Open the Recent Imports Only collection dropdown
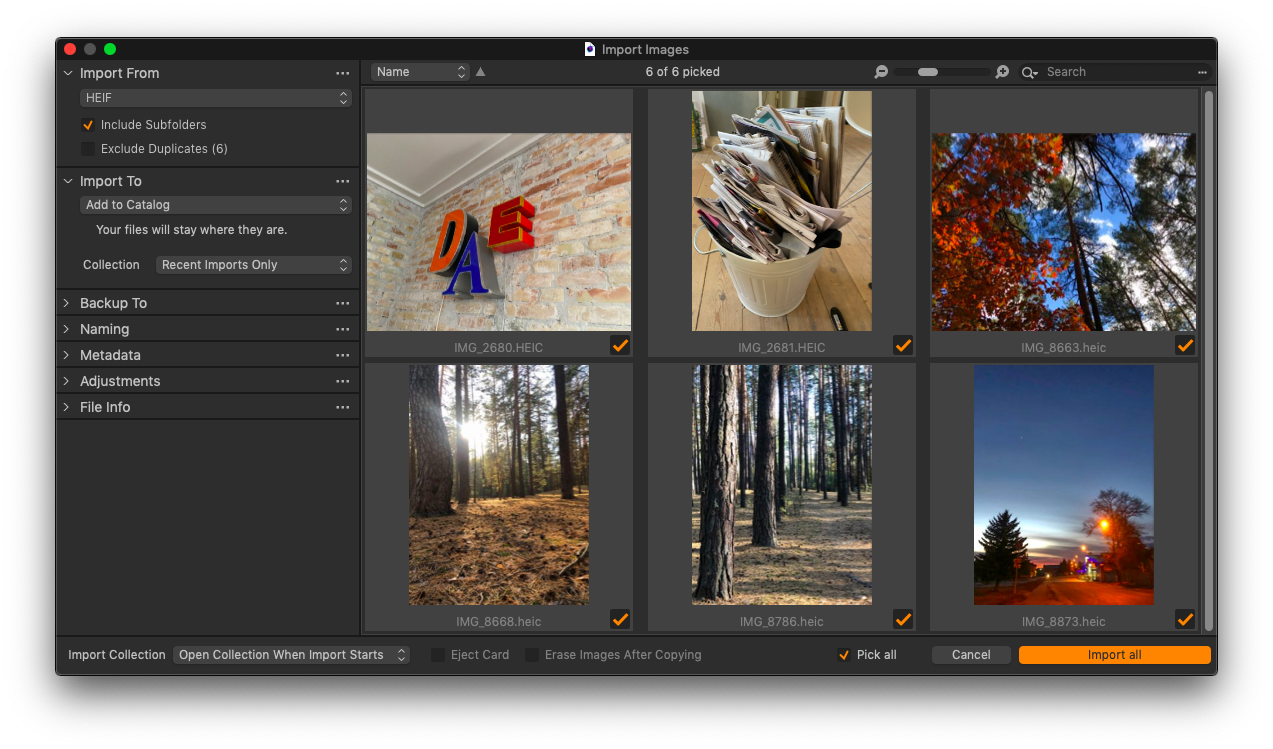The image size is (1273, 749). coord(254,265)
